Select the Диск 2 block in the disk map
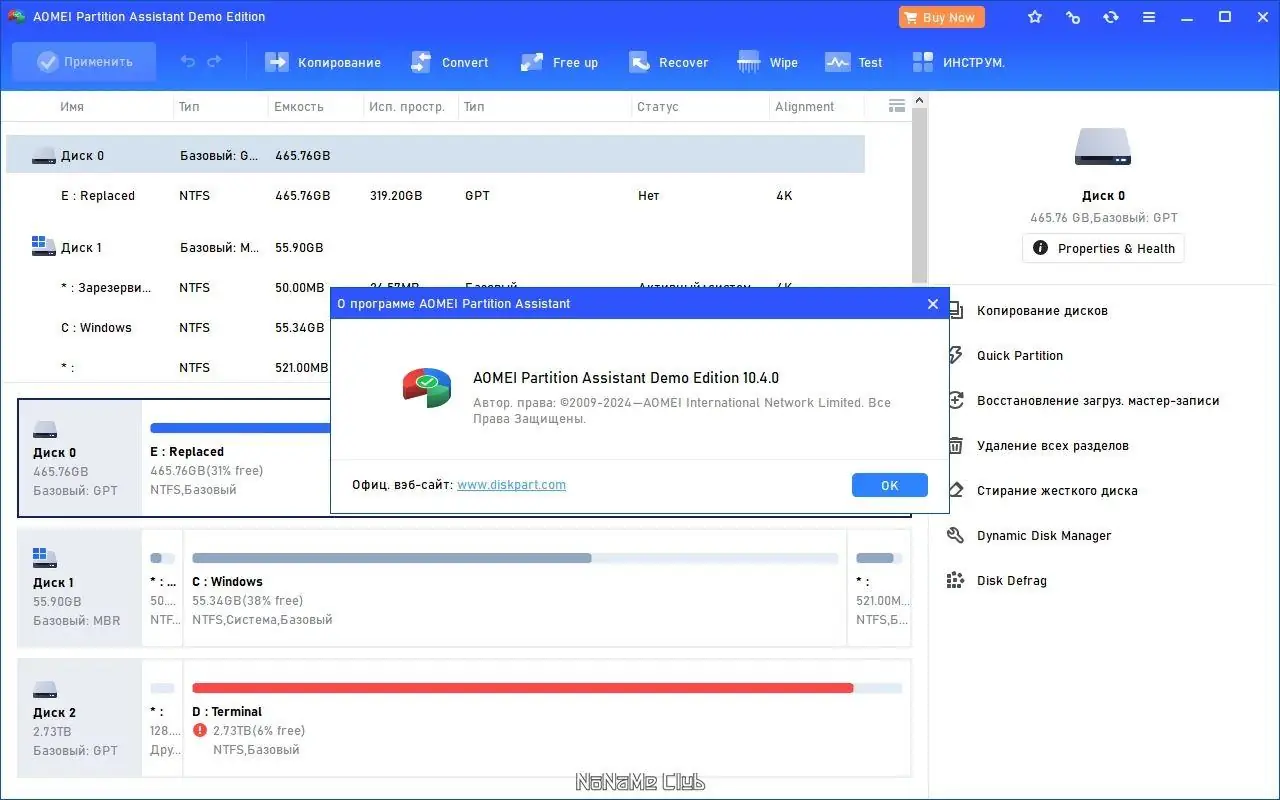This screenshot has height=800, width=1280. click(80, 718)
